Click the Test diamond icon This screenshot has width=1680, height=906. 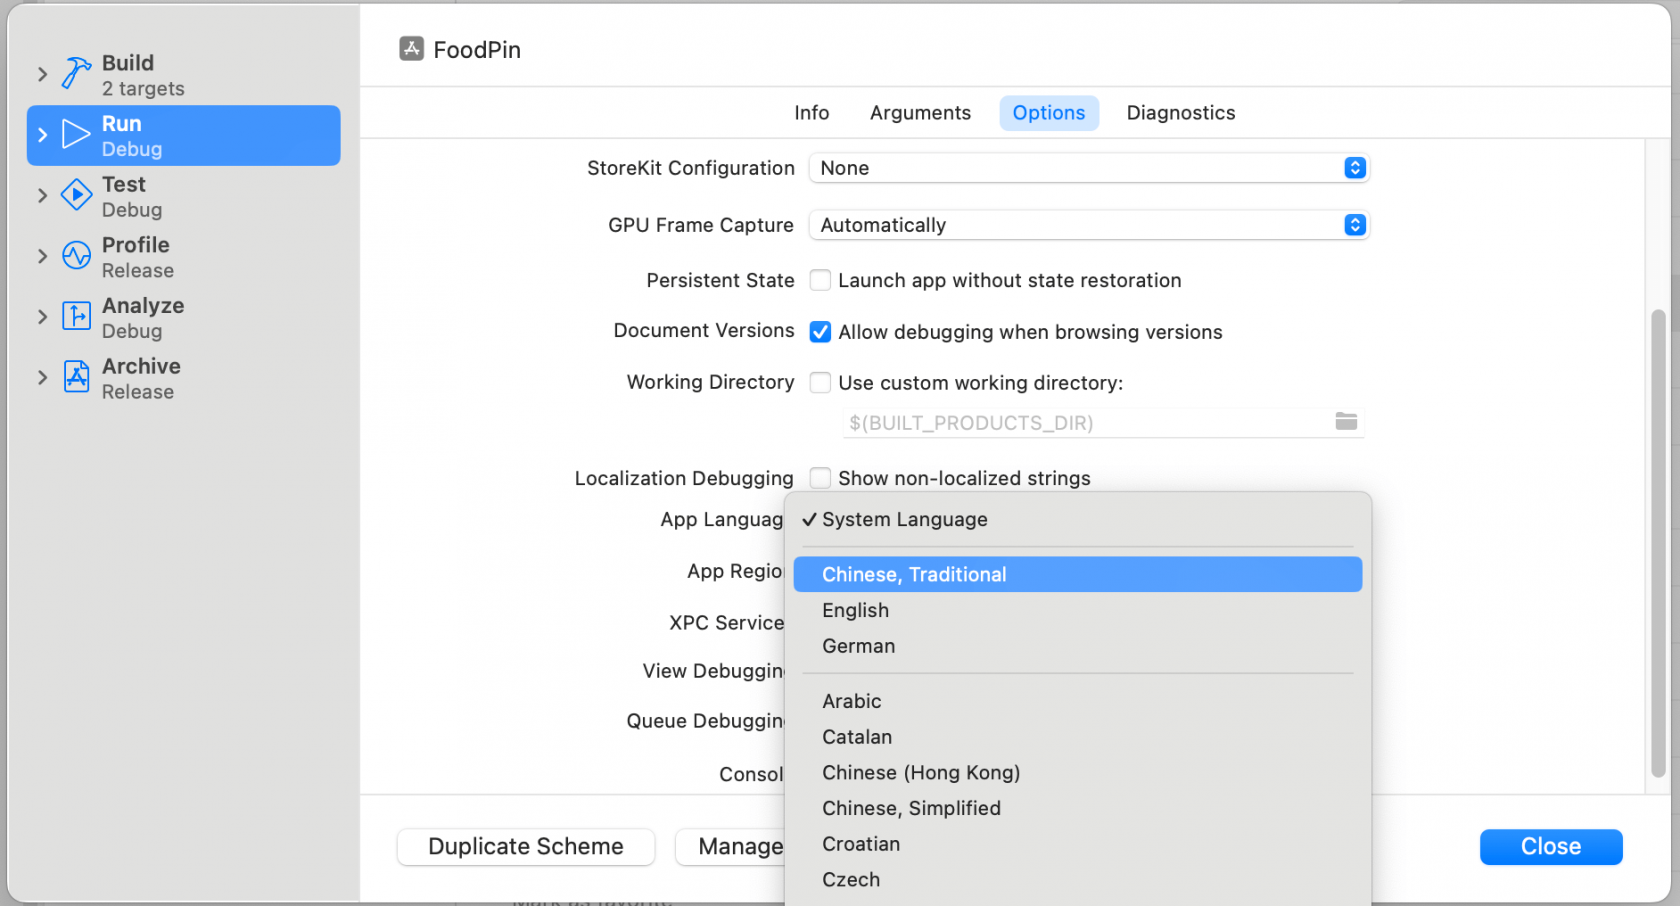76,196
